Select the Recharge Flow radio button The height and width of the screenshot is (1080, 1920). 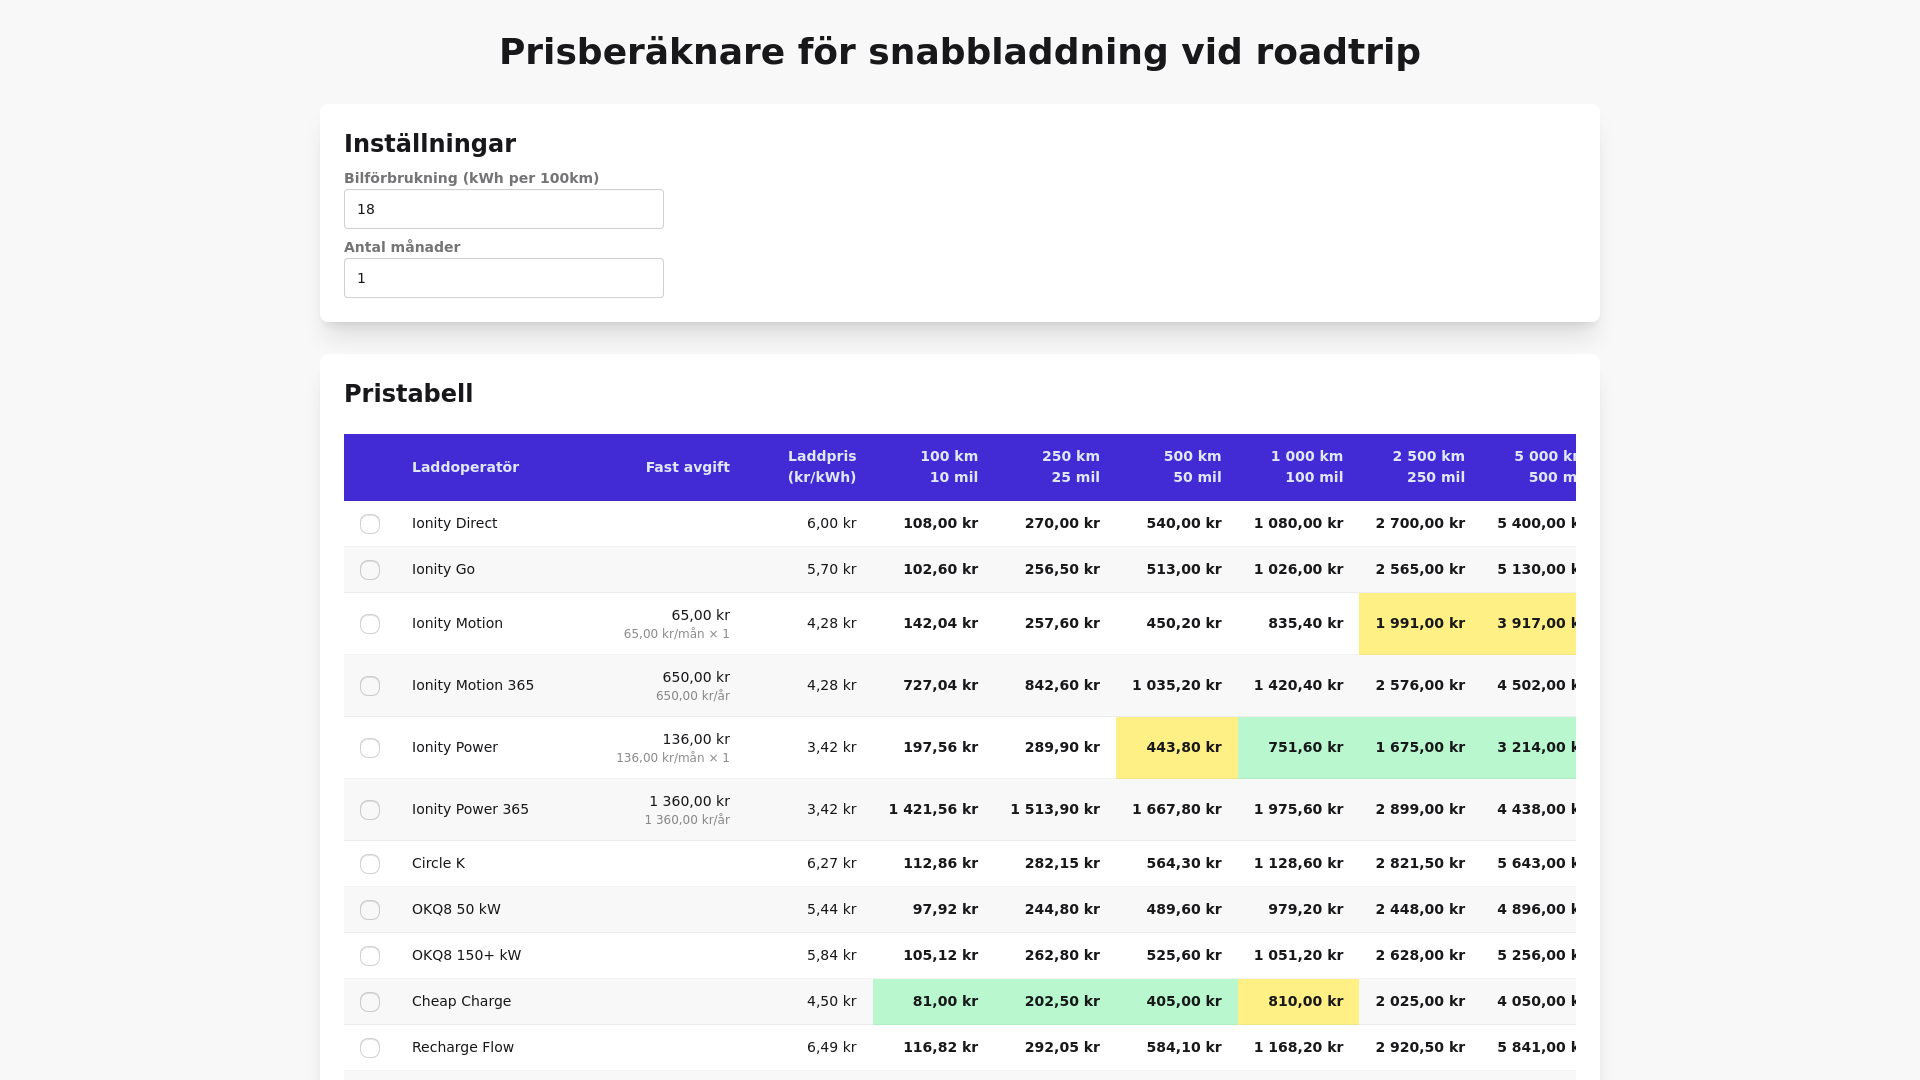click(x=370, y=1048)
